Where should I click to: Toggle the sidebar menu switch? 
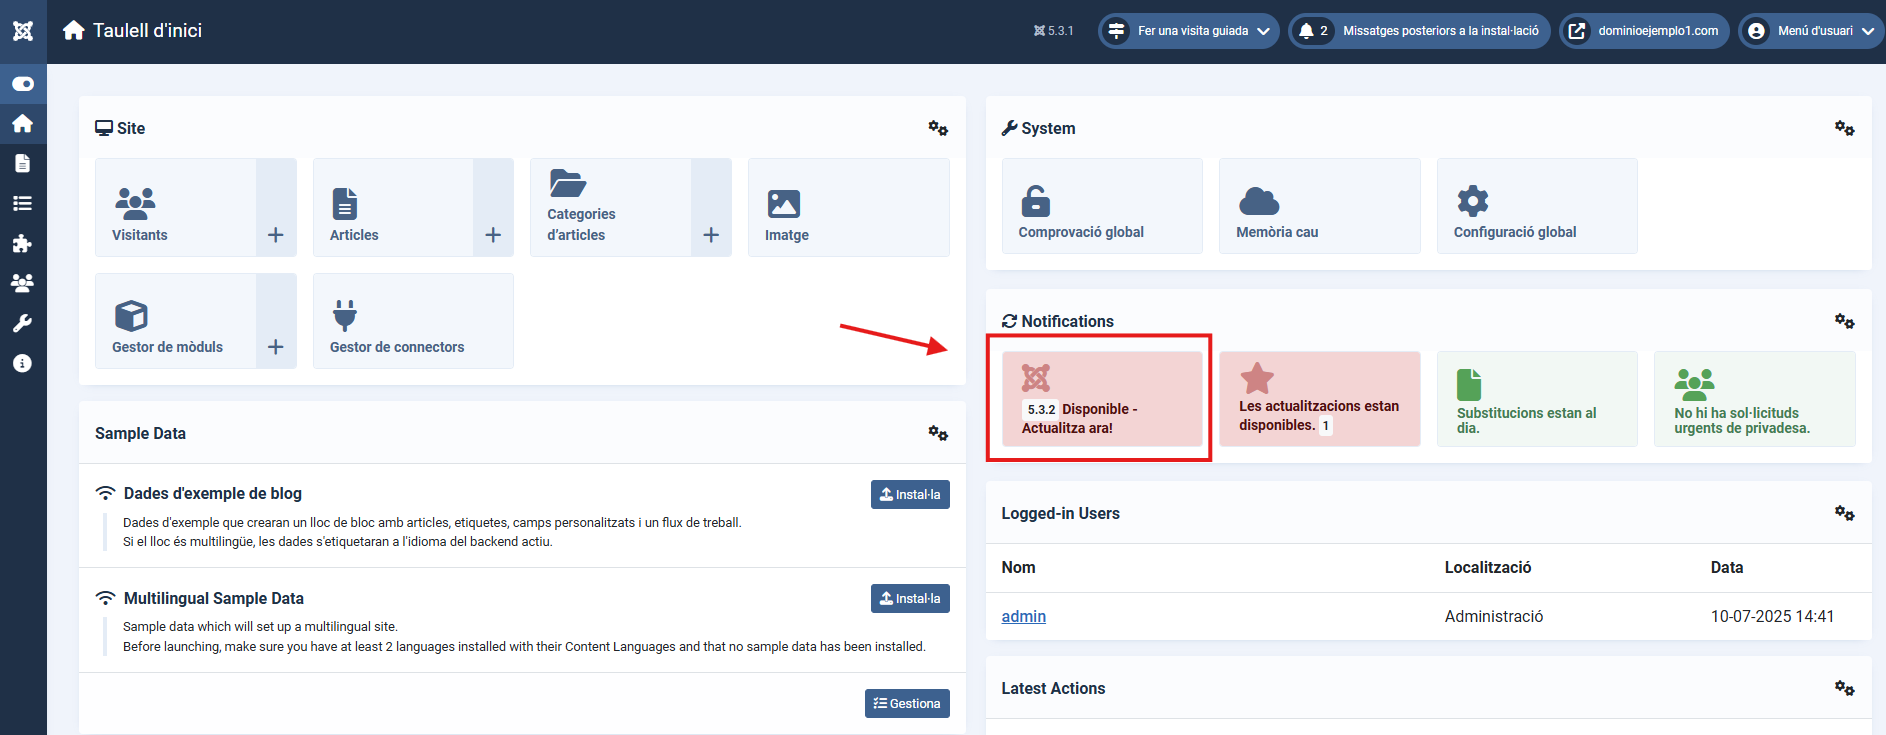click(x=23, y=84)
